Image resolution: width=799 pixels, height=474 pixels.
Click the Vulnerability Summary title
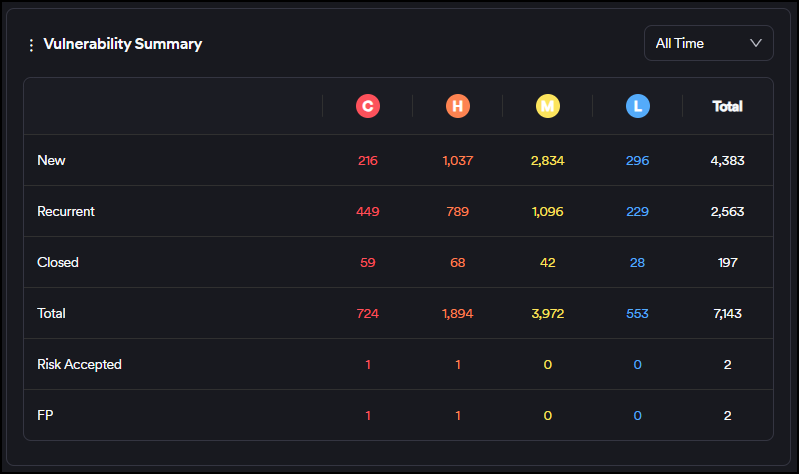[122, 44]
